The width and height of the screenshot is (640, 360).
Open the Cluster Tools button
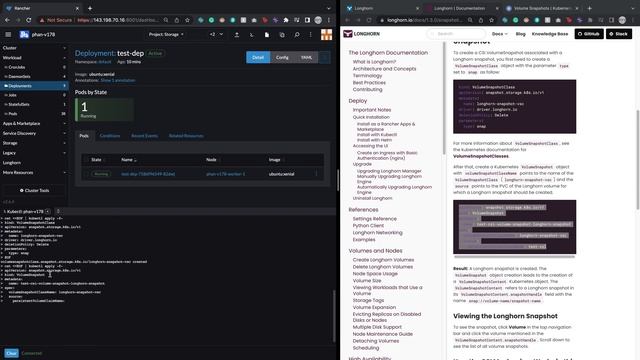tap(34, 191)
